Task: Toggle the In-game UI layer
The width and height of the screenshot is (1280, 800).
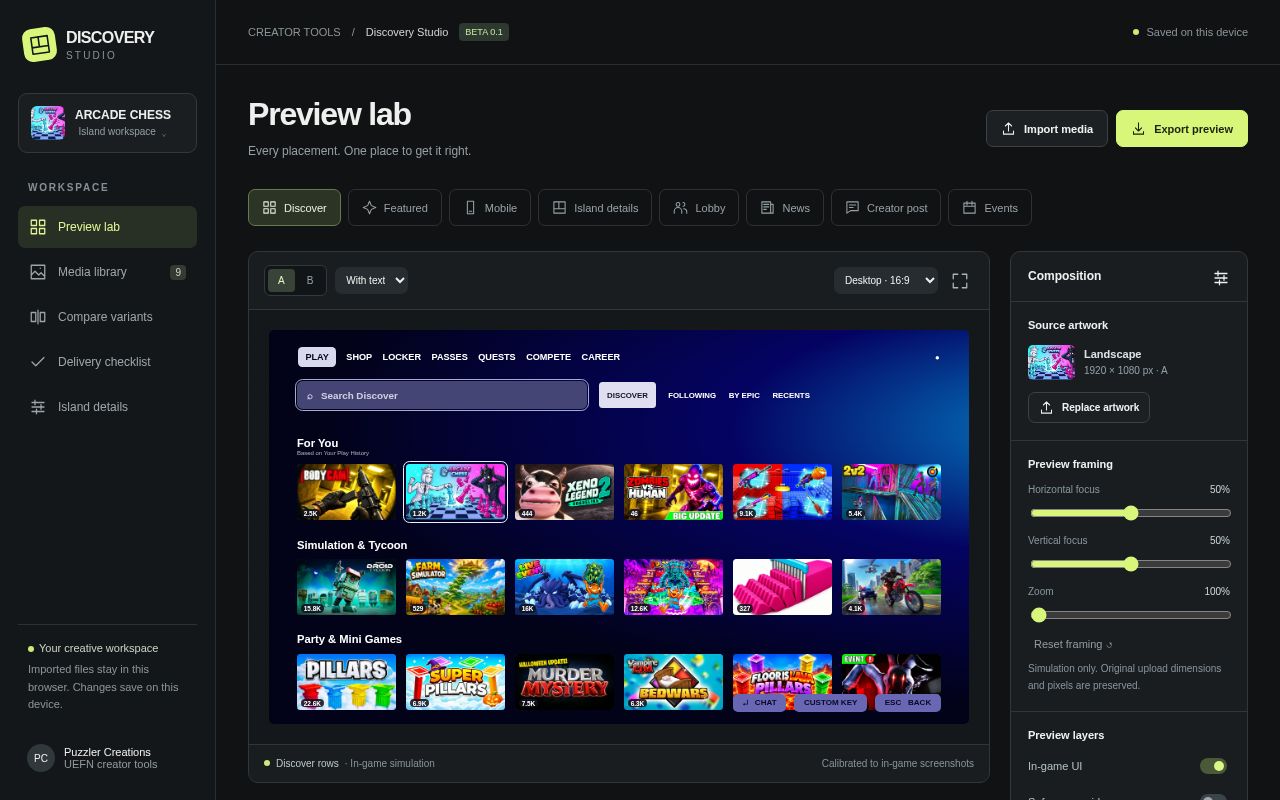Action: pyautogui.click(x=1213, y=766)
